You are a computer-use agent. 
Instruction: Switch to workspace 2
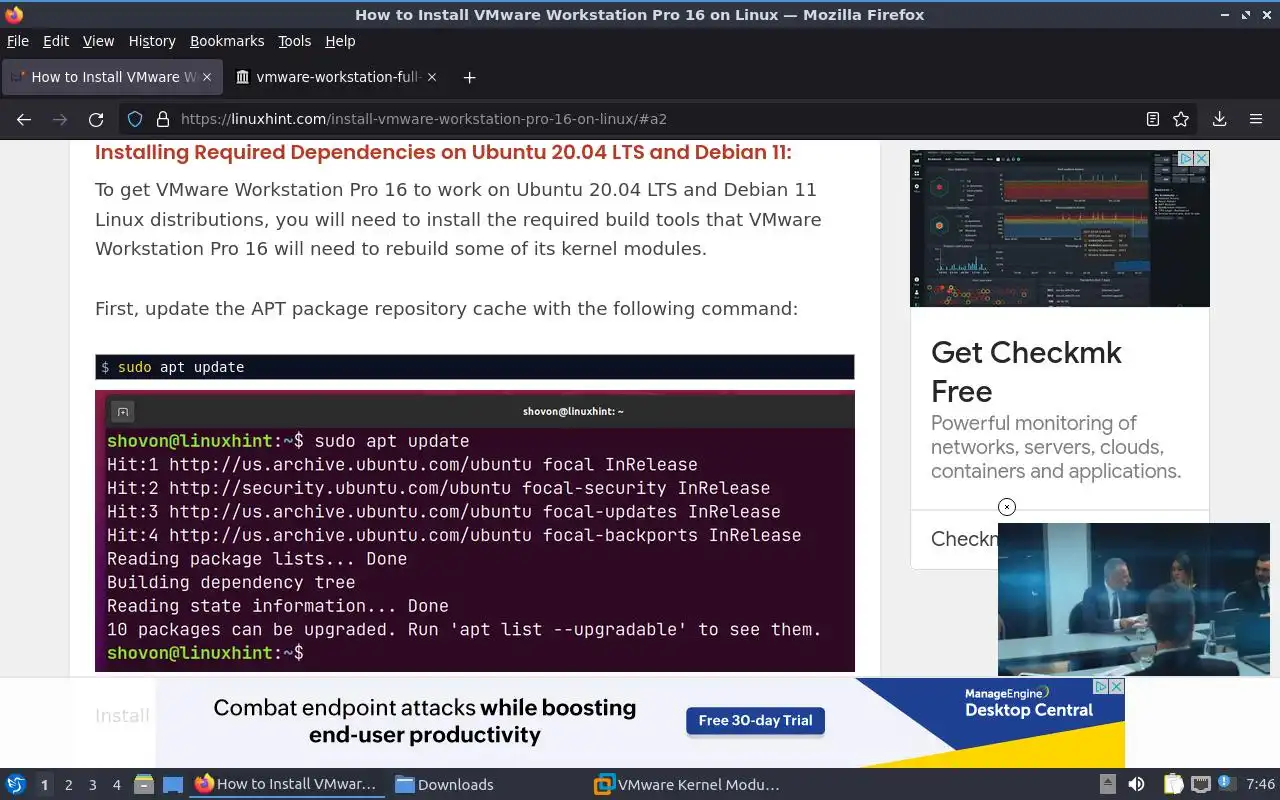click(x=69, y=785)
